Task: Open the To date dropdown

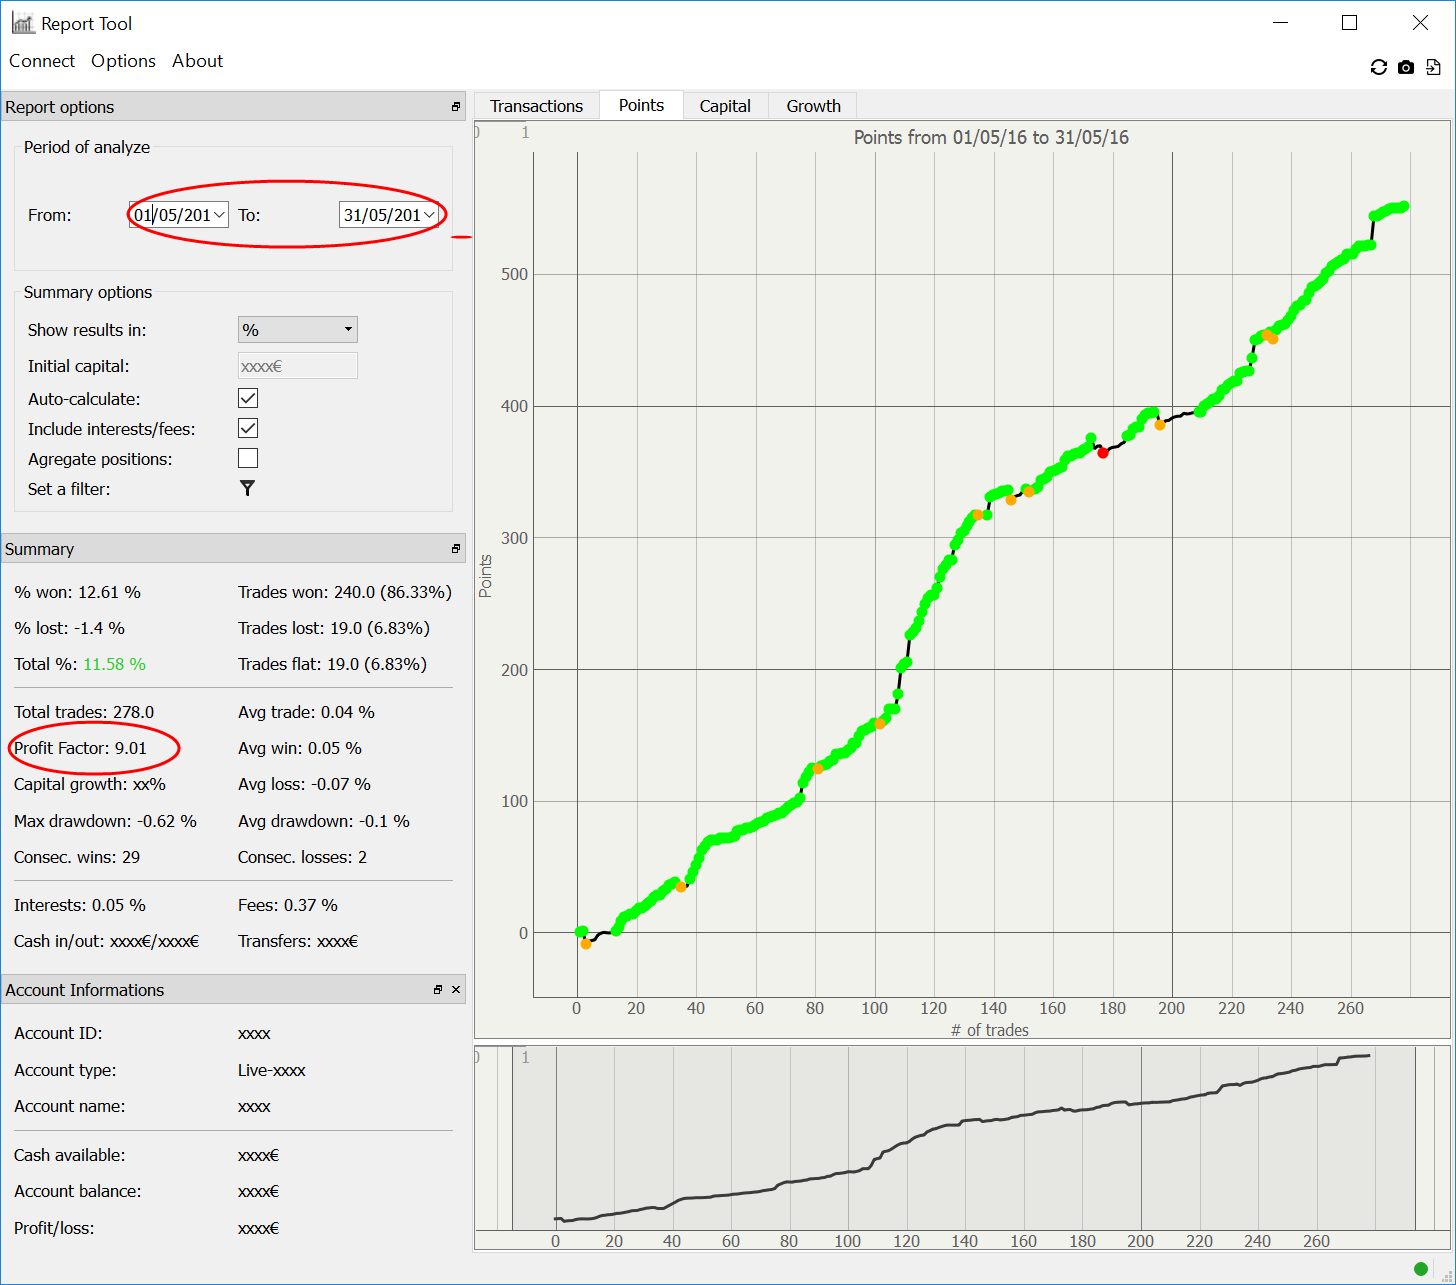Action: coord(429,215)
